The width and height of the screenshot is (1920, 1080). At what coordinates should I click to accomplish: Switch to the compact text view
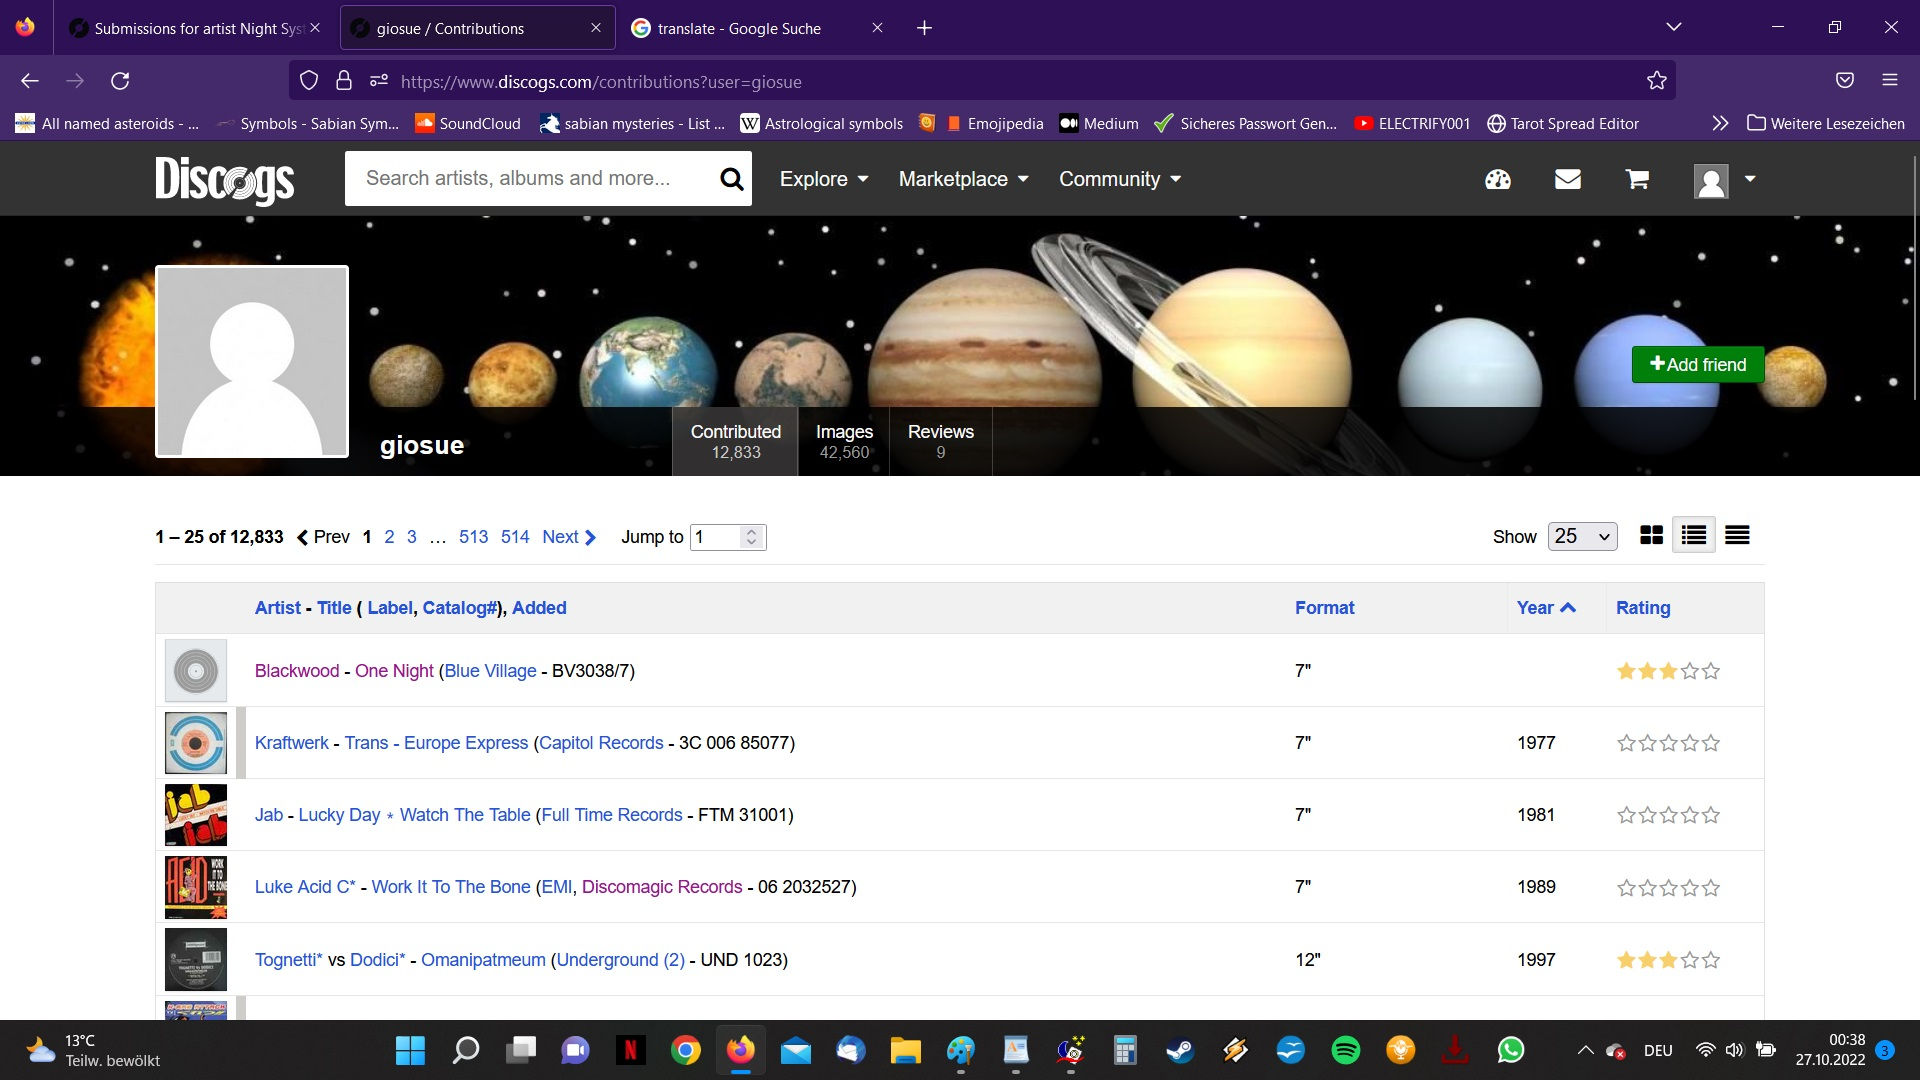click(1737, 536)
